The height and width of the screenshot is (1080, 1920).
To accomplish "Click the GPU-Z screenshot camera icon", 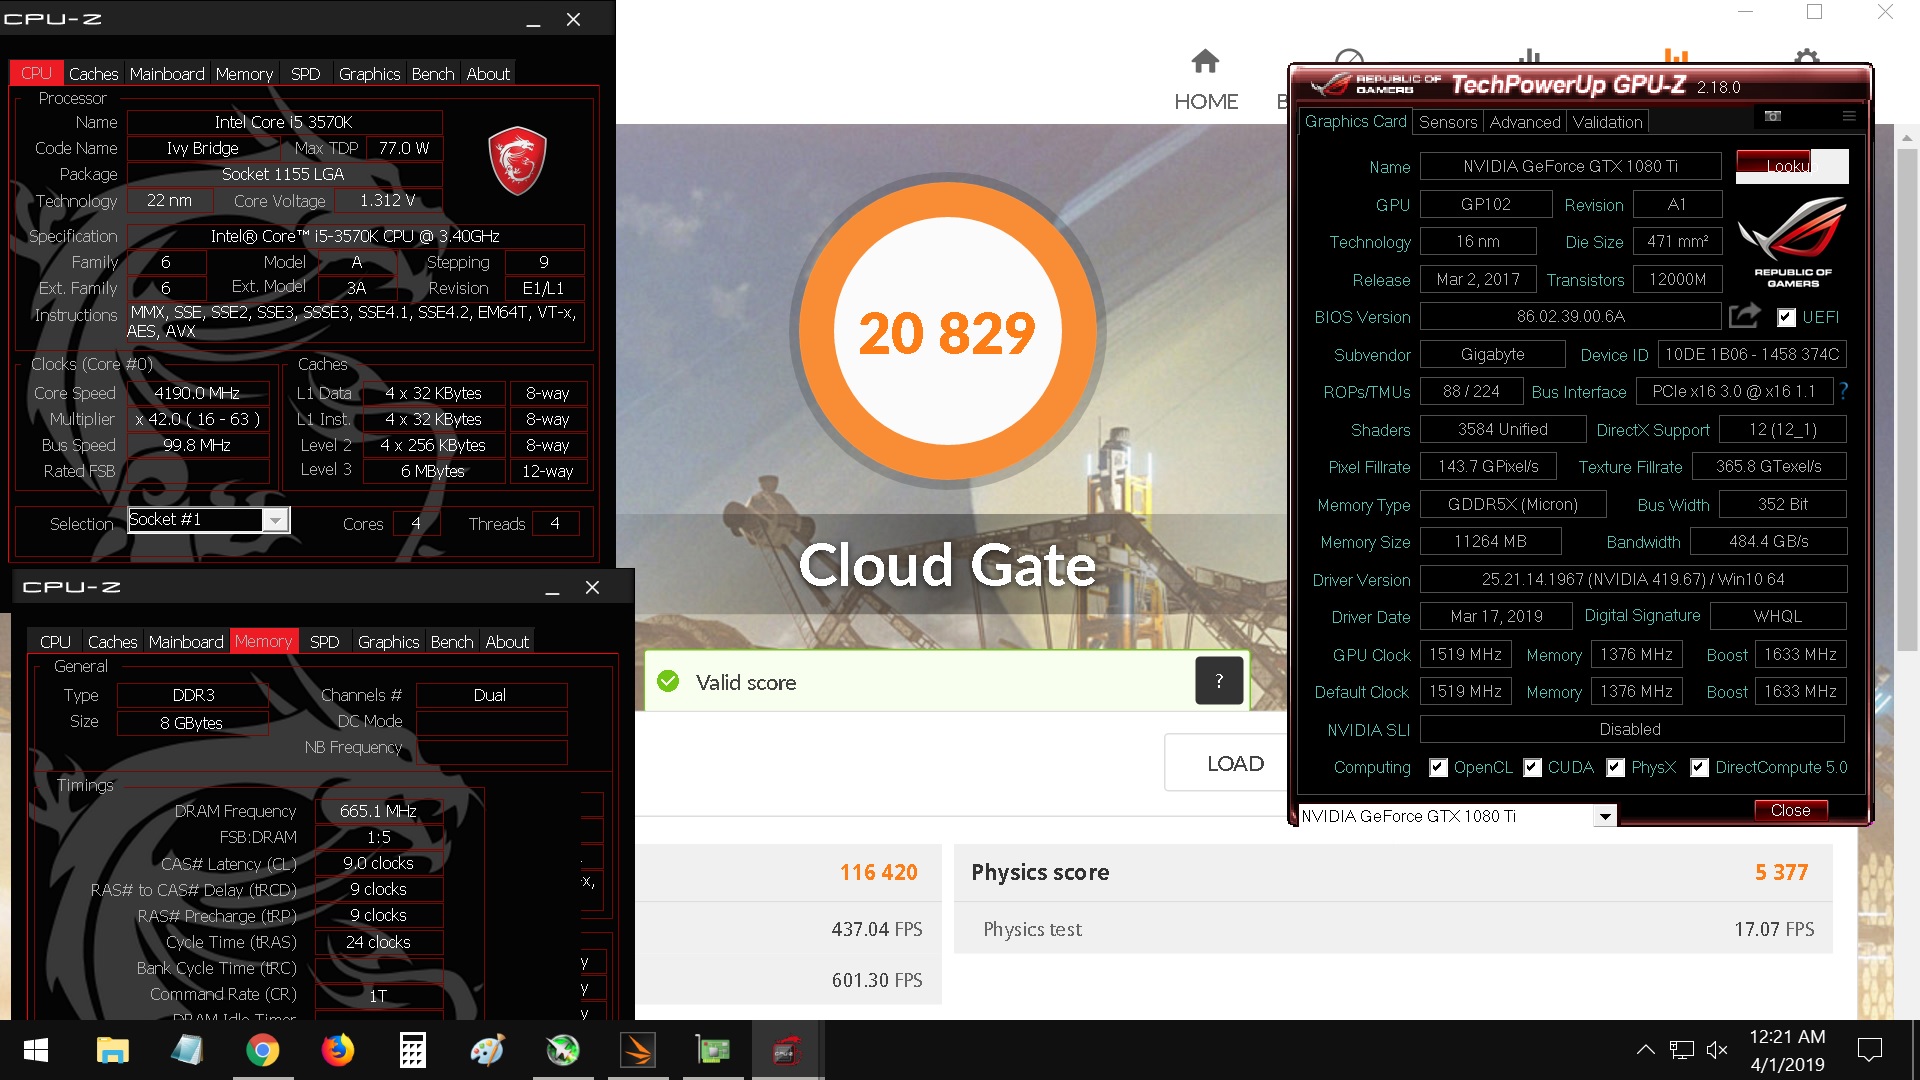I will point(1773,116).
